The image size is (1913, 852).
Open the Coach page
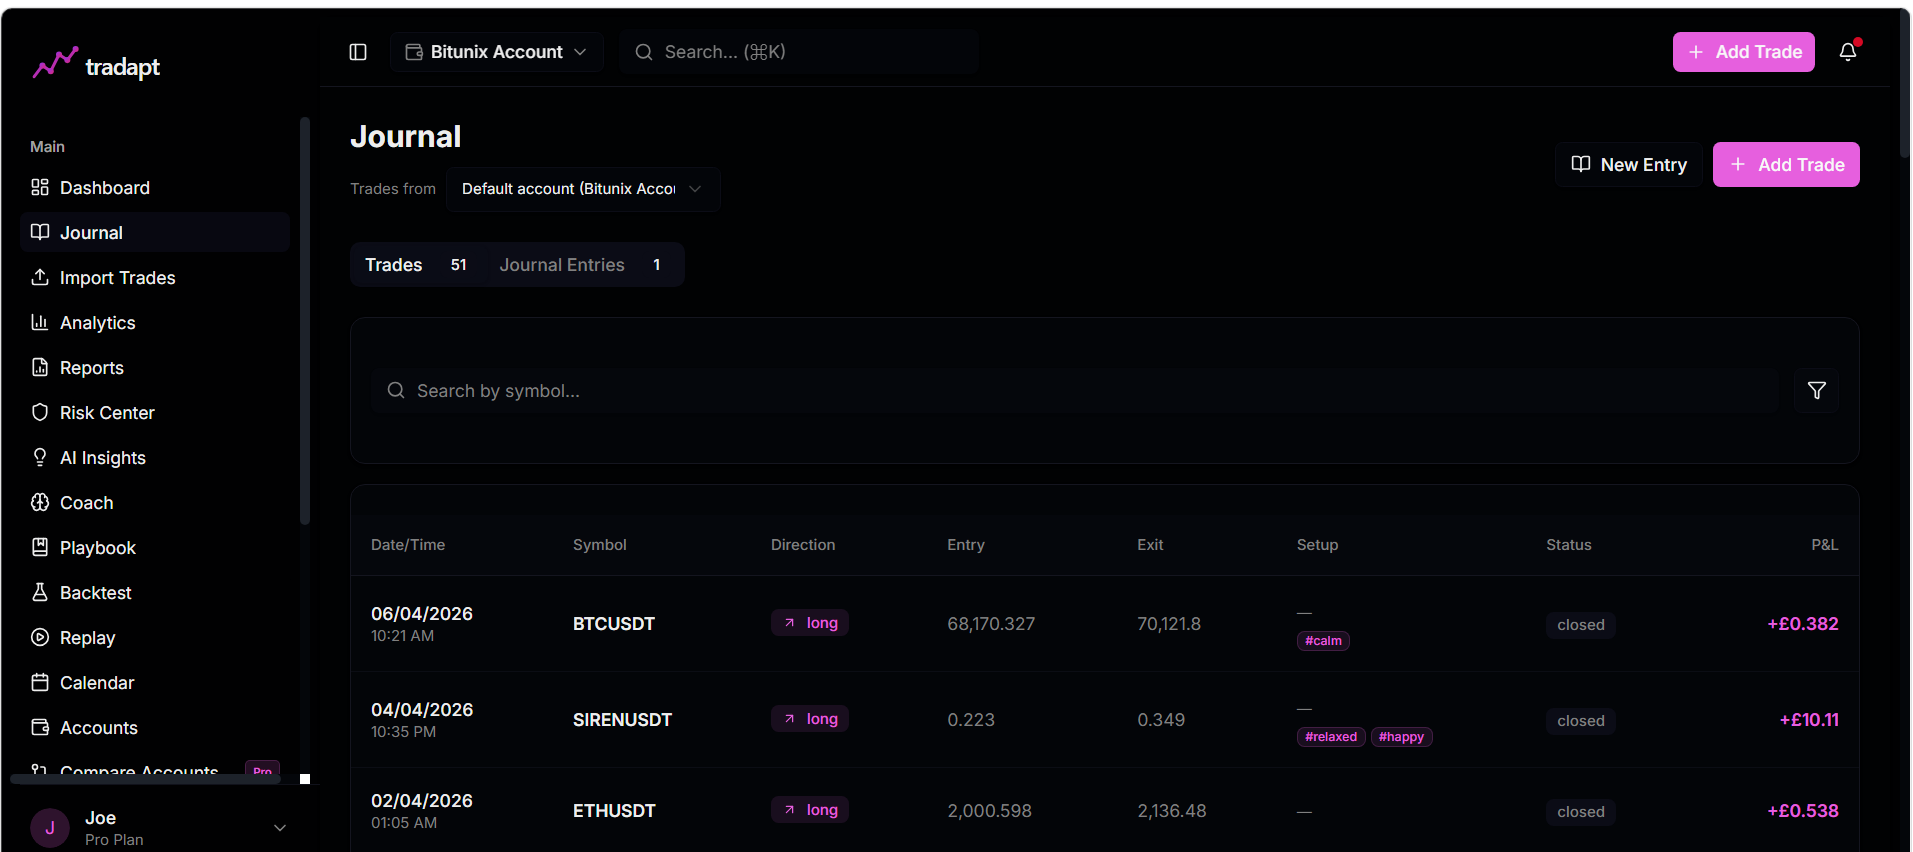point(155,502)
